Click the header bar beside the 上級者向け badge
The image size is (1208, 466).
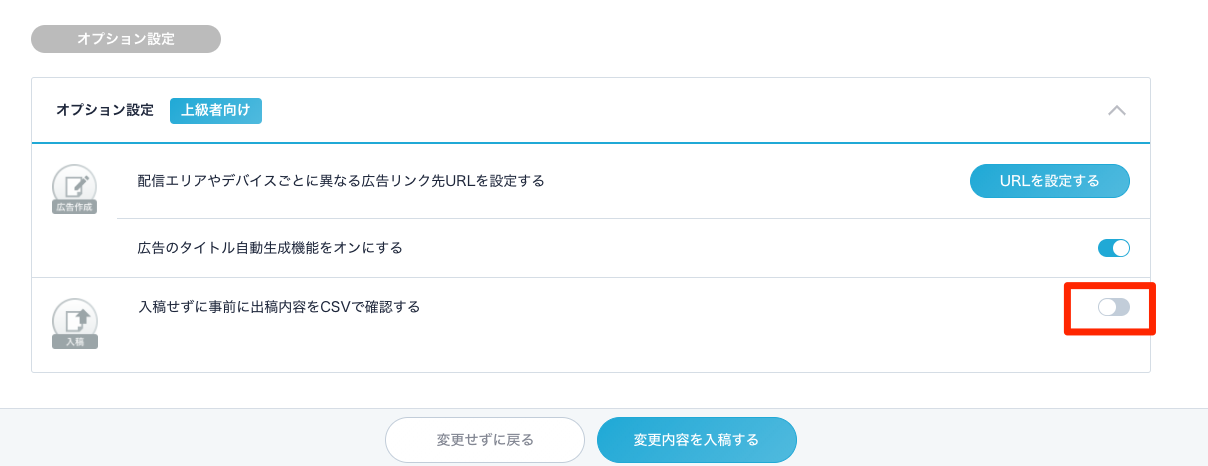(x=680, y=110)
